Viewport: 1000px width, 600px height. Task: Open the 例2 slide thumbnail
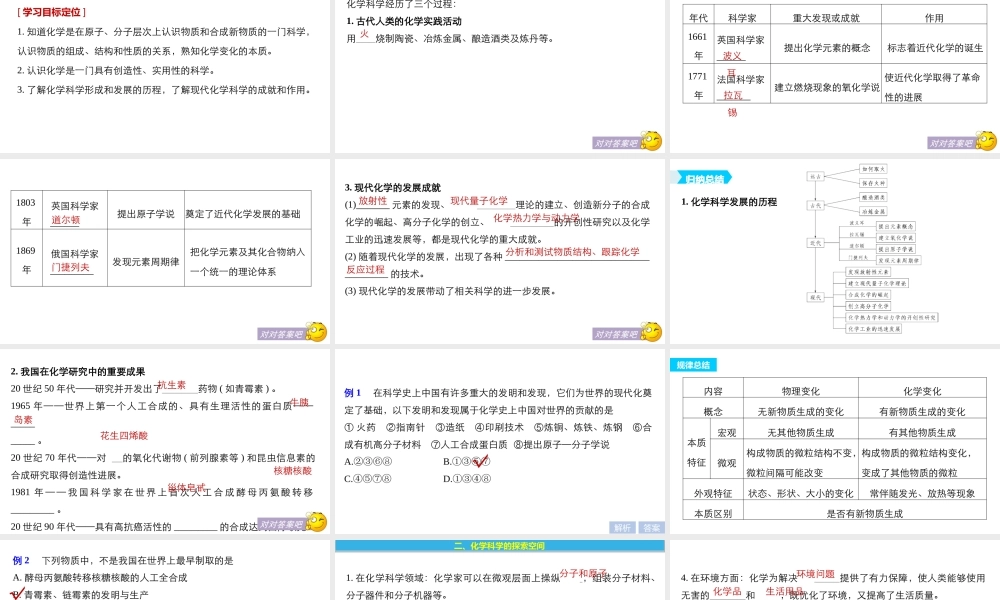[165, 570]
